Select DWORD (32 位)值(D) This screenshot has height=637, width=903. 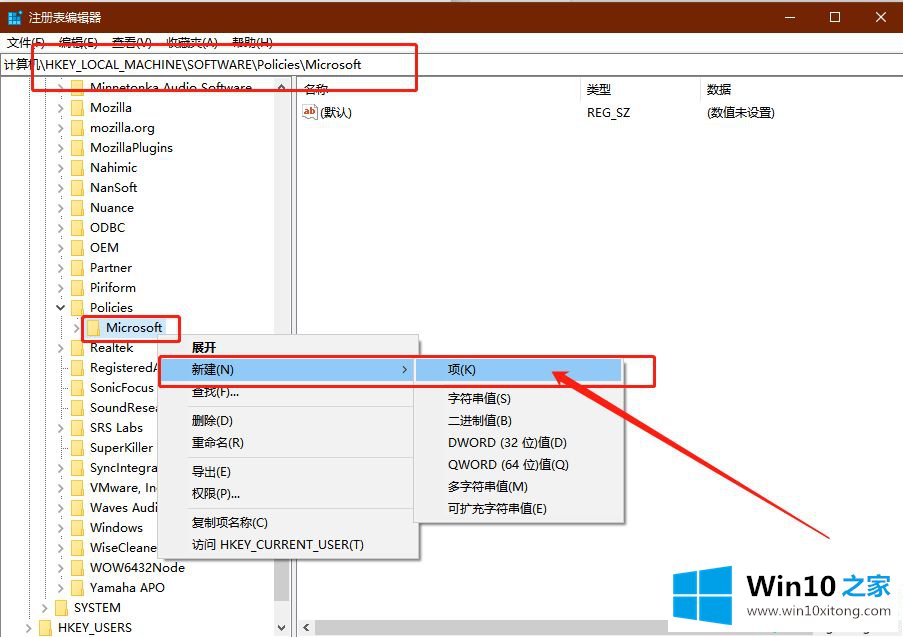click(519, 442)
